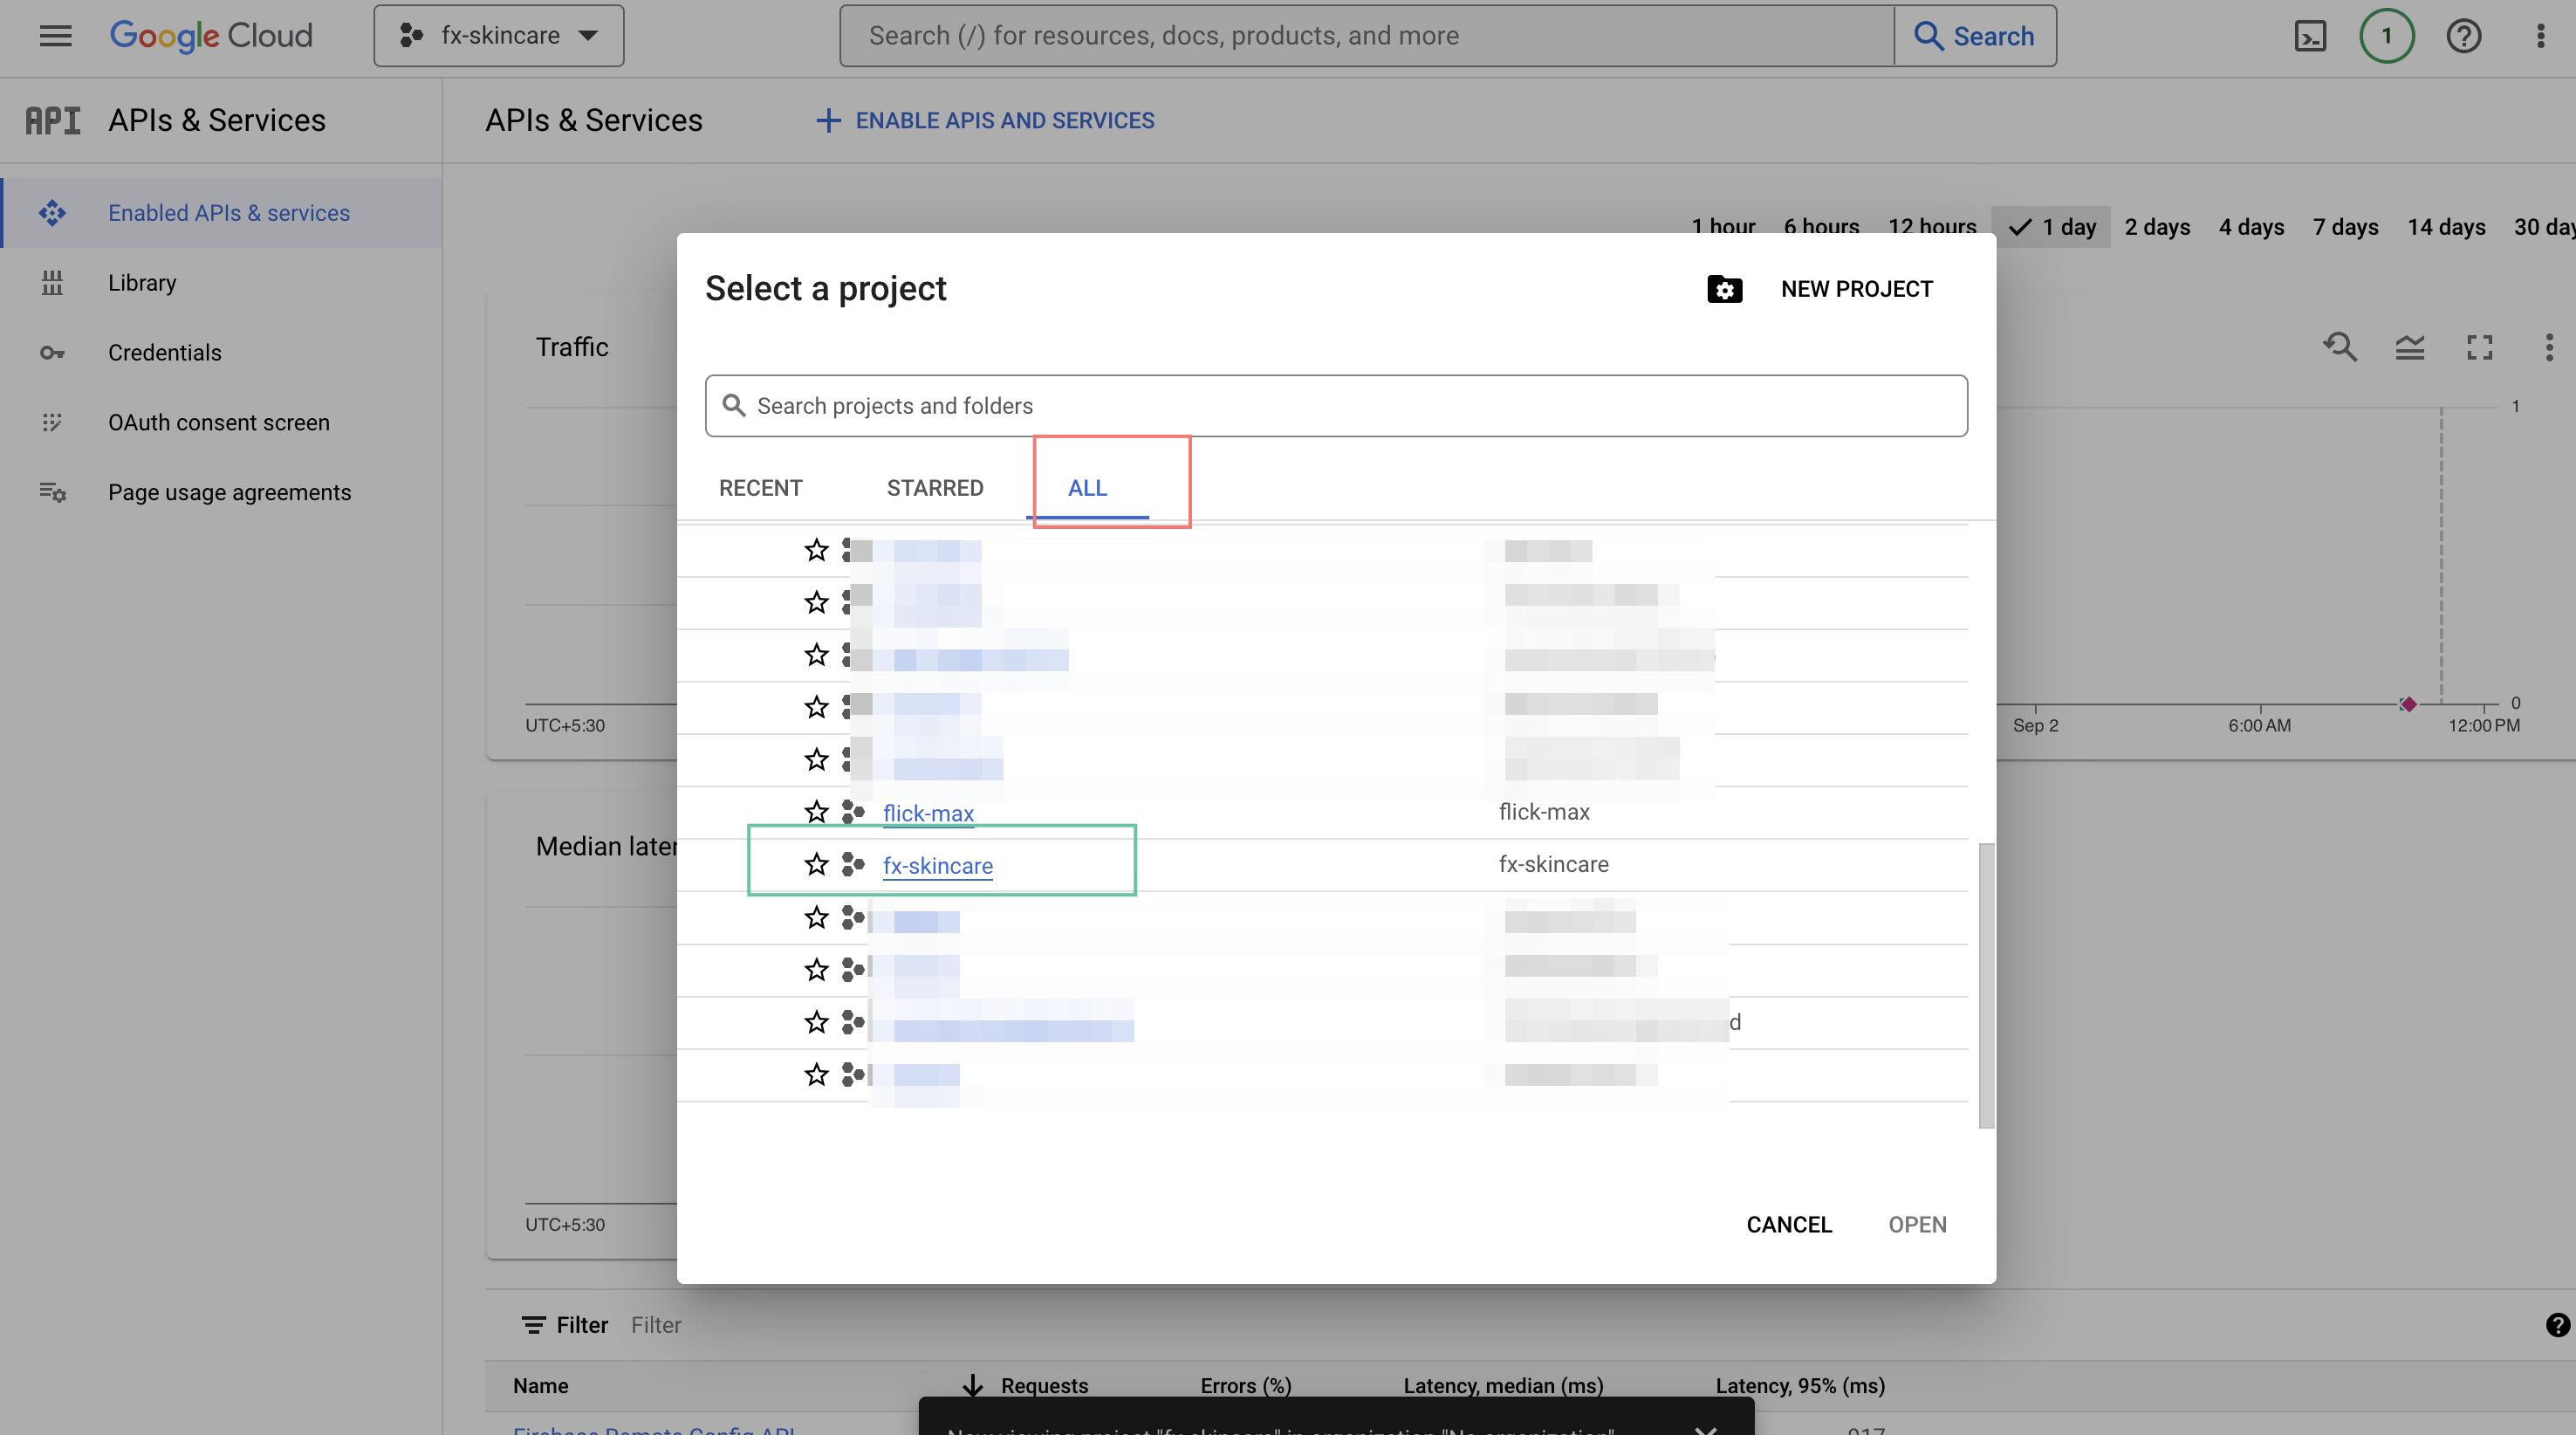Click the project list scrollbar
Image resolution: width=2576 pixels, height=1435 pixels.
point(1987,985)
